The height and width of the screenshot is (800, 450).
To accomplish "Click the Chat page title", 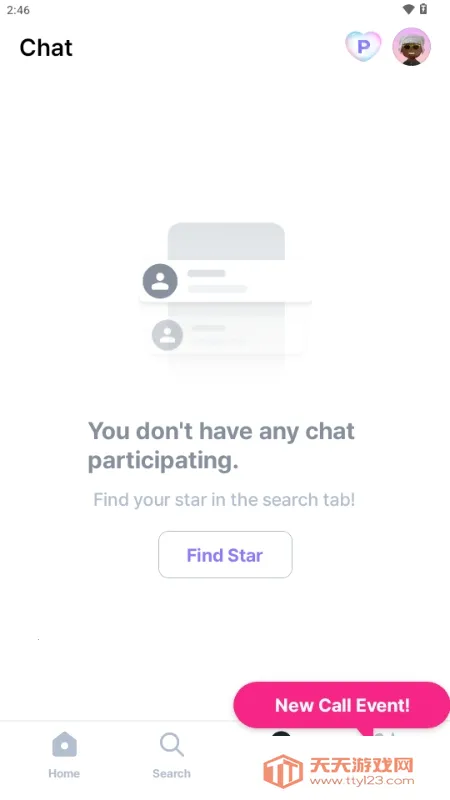I will click(x=46, y=47).
